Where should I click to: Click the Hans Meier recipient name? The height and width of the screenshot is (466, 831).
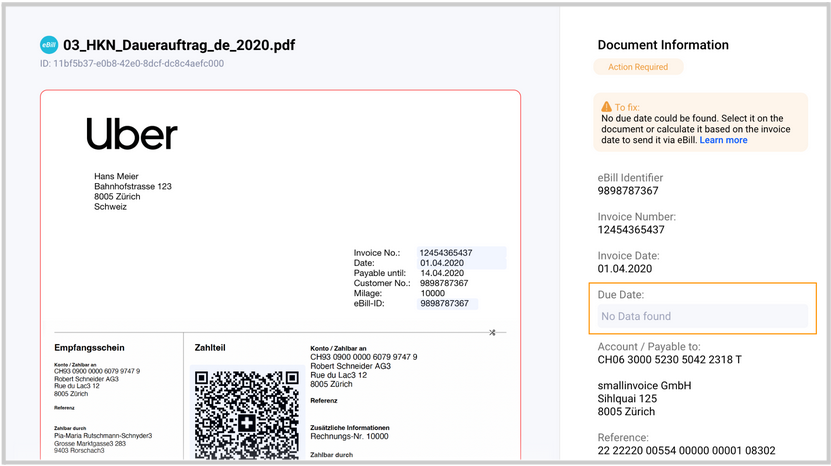pyautogui.click(x=116, y=176)
